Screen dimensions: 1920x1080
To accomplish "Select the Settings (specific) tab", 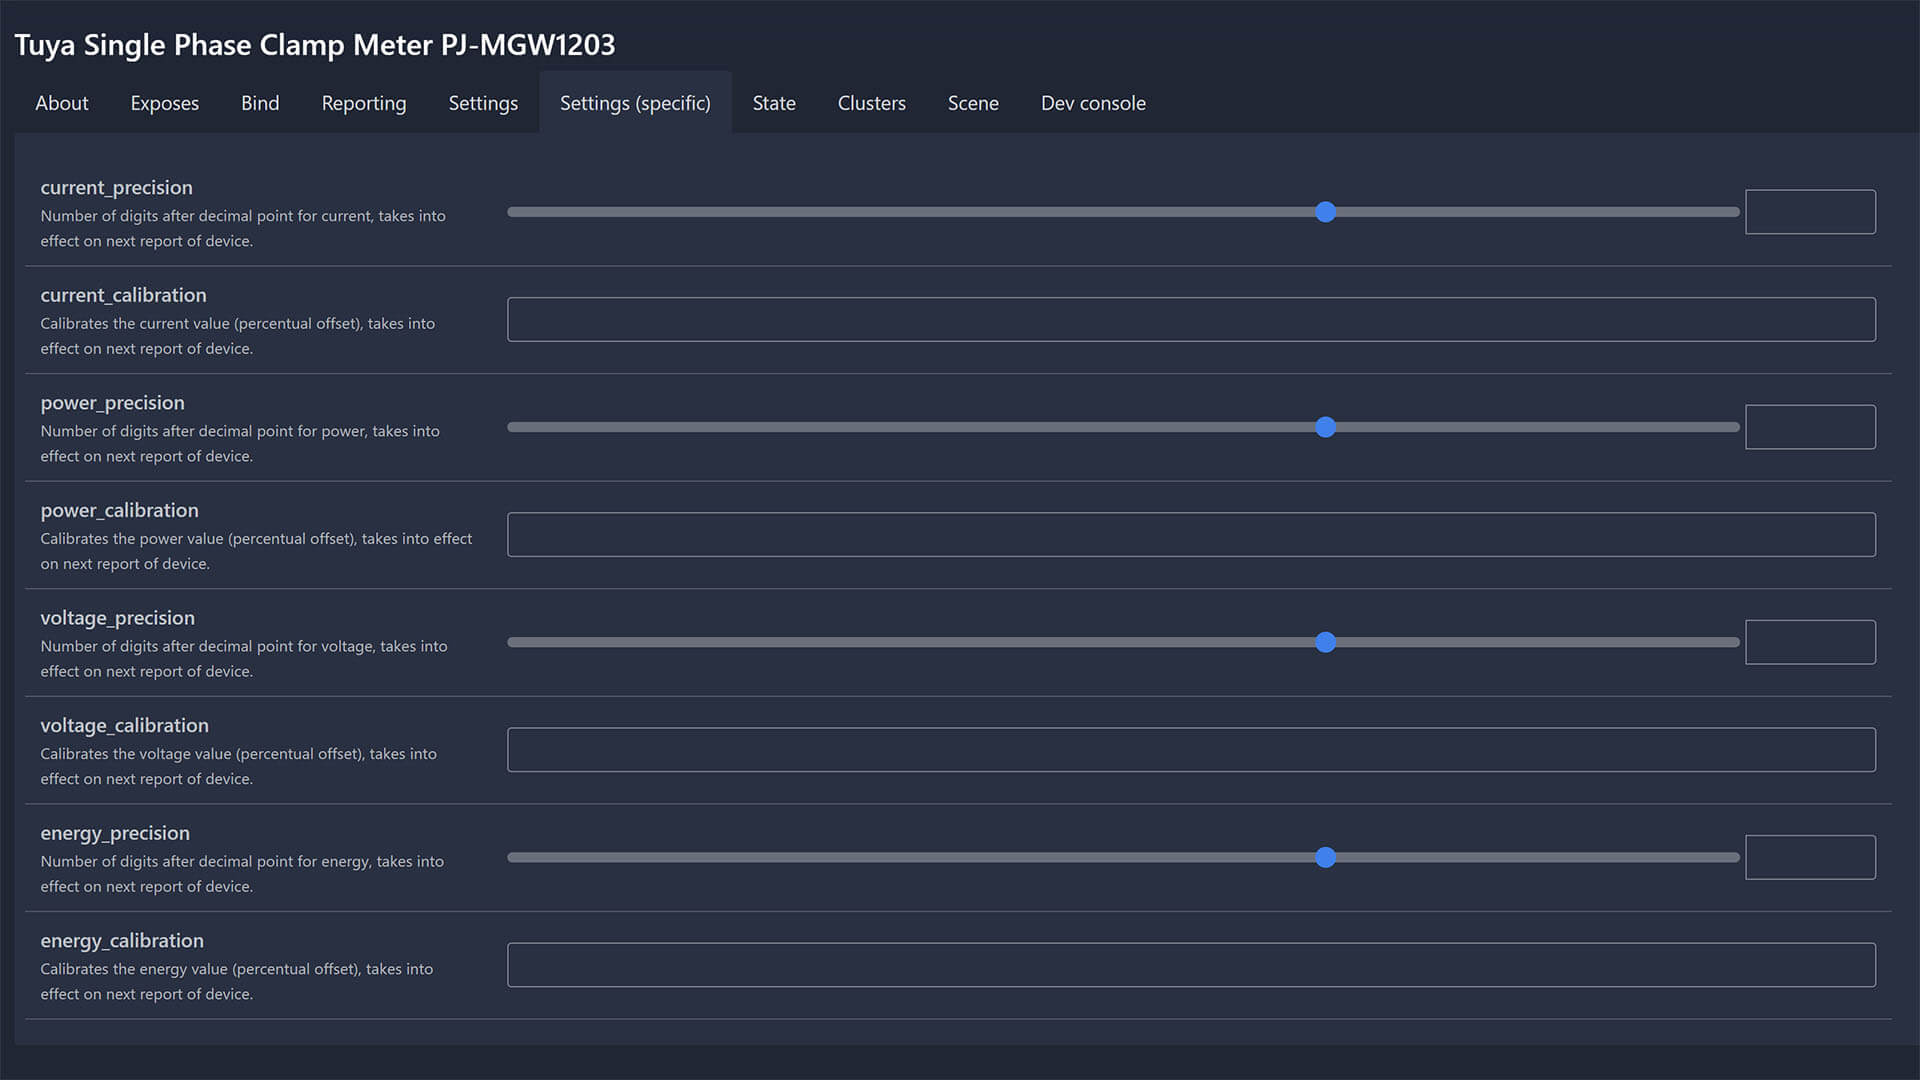I will point(635,103).
